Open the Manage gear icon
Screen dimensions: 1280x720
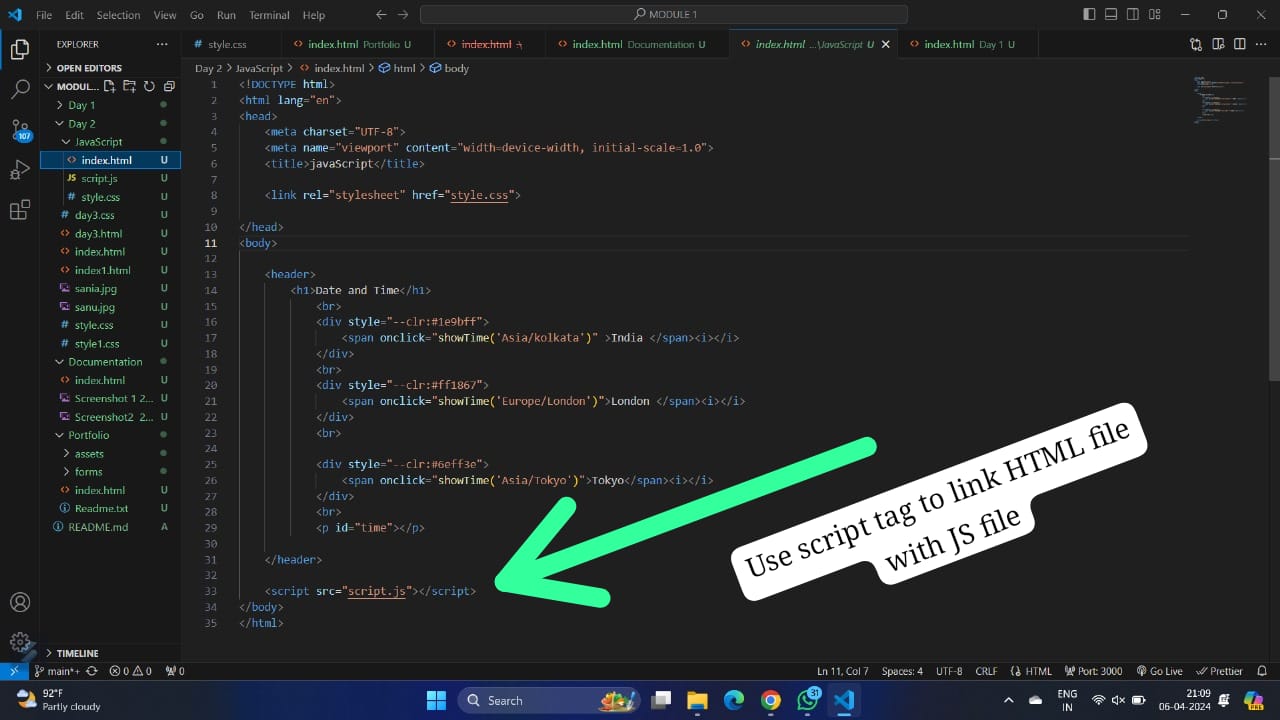(20, 642)
